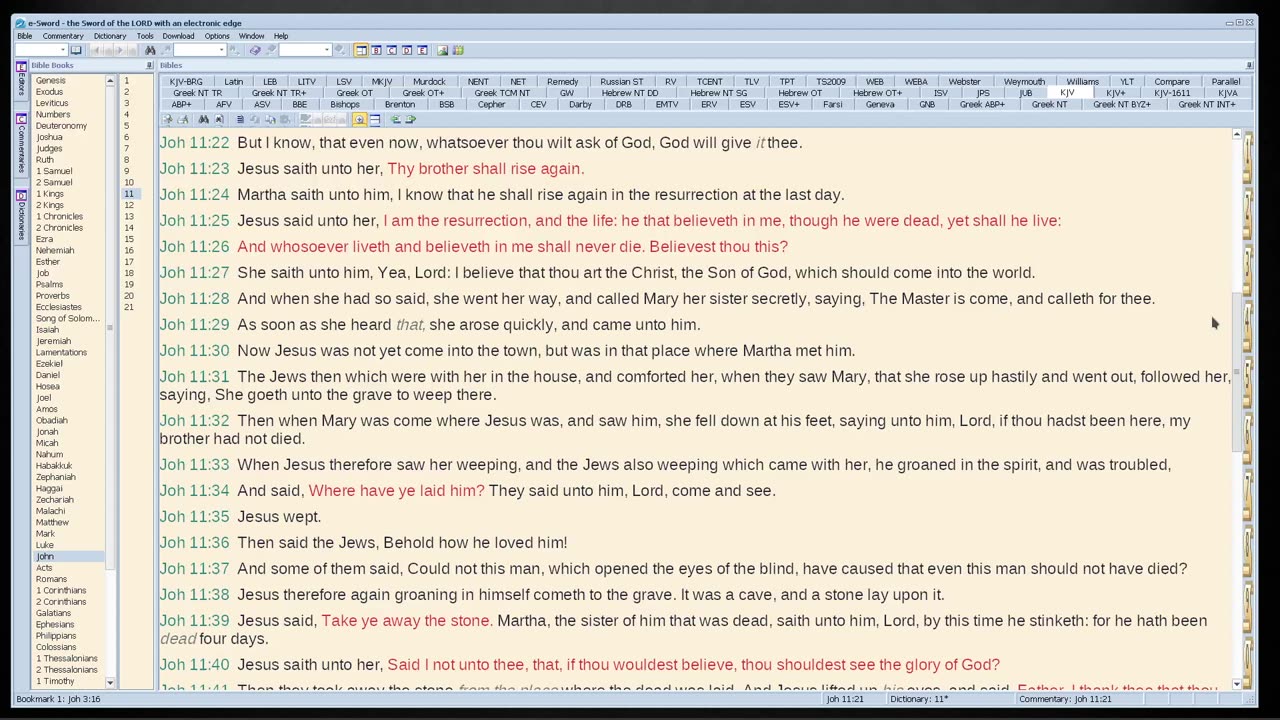The height and width of the screenshot is (720, 1280).
Task: Open the Dictionary menu
Action: 110,36
